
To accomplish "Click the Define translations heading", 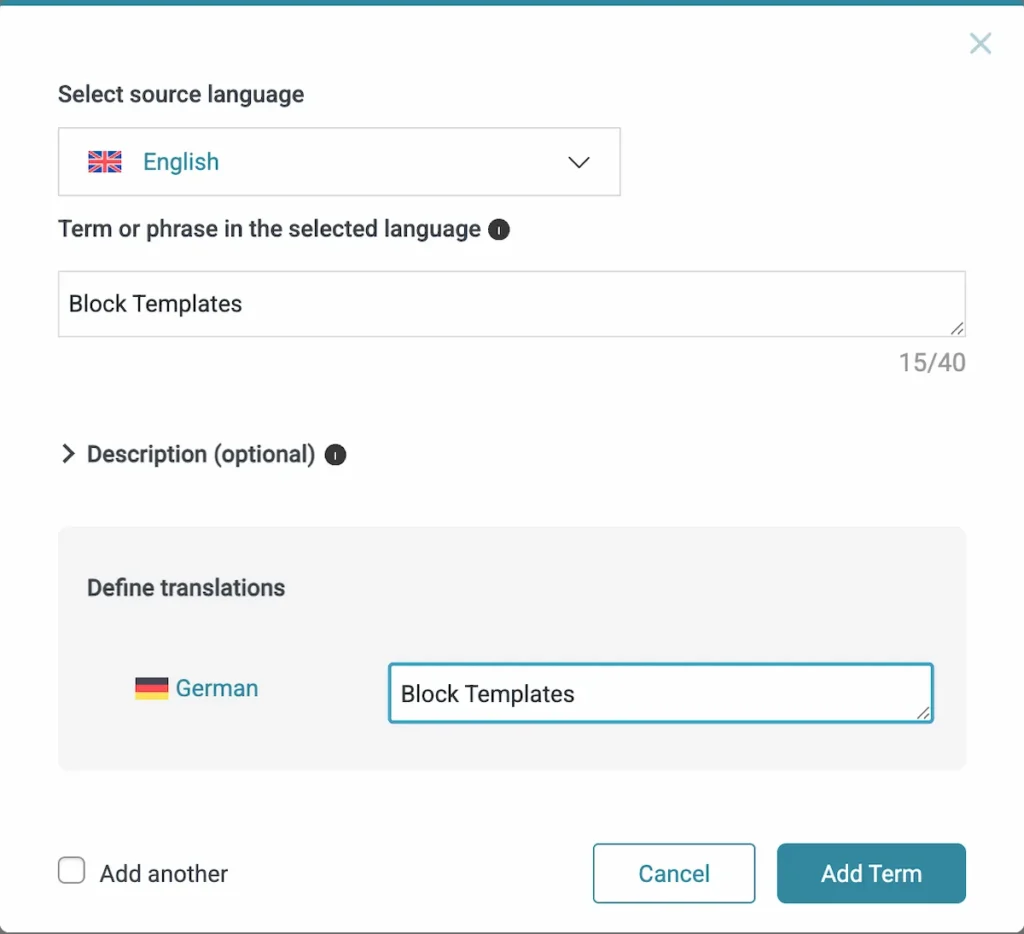I will tap(186, 588).
